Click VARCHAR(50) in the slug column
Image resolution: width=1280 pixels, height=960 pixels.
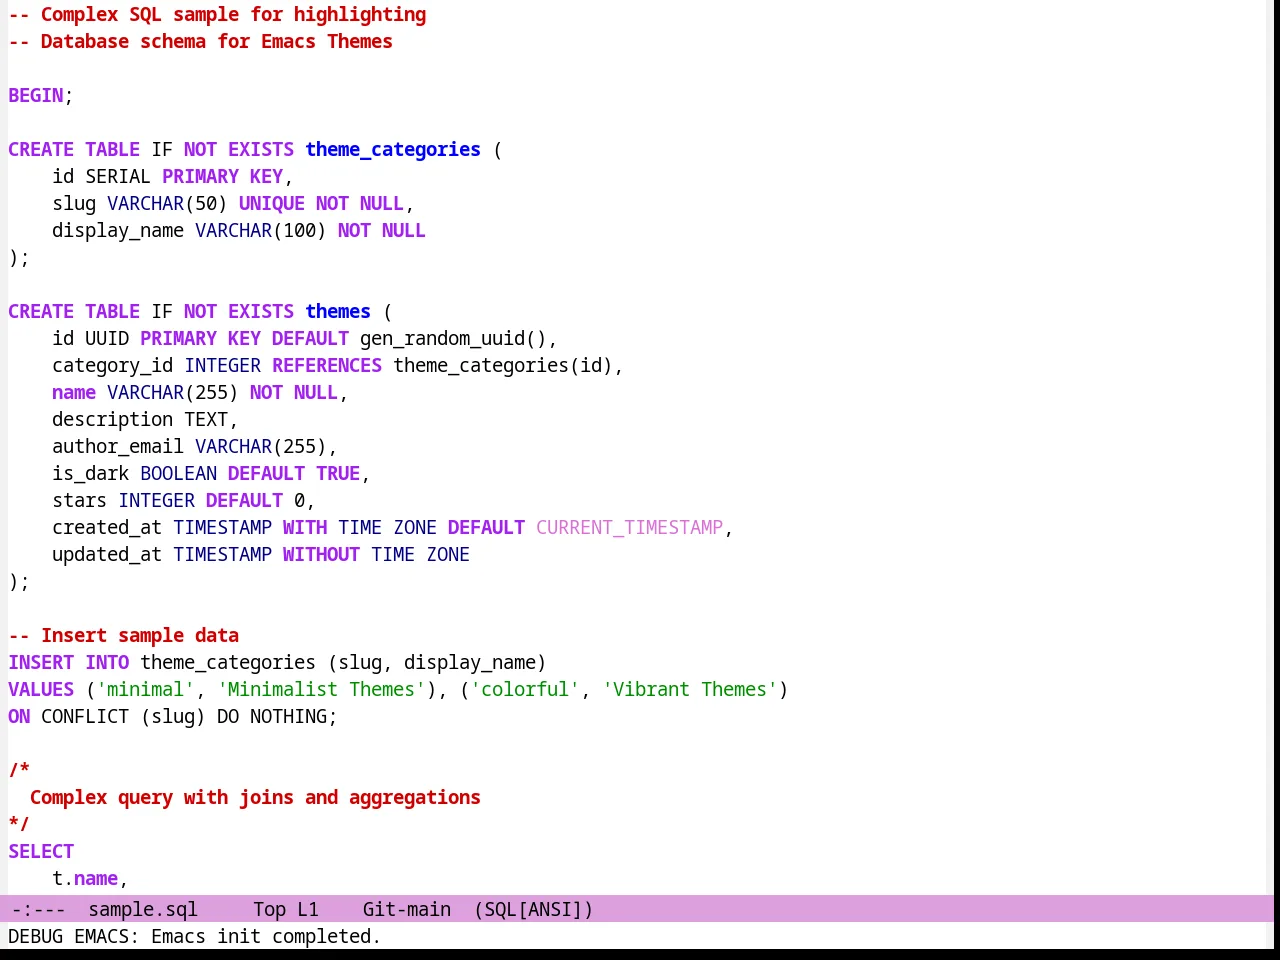tap(168, 203)
